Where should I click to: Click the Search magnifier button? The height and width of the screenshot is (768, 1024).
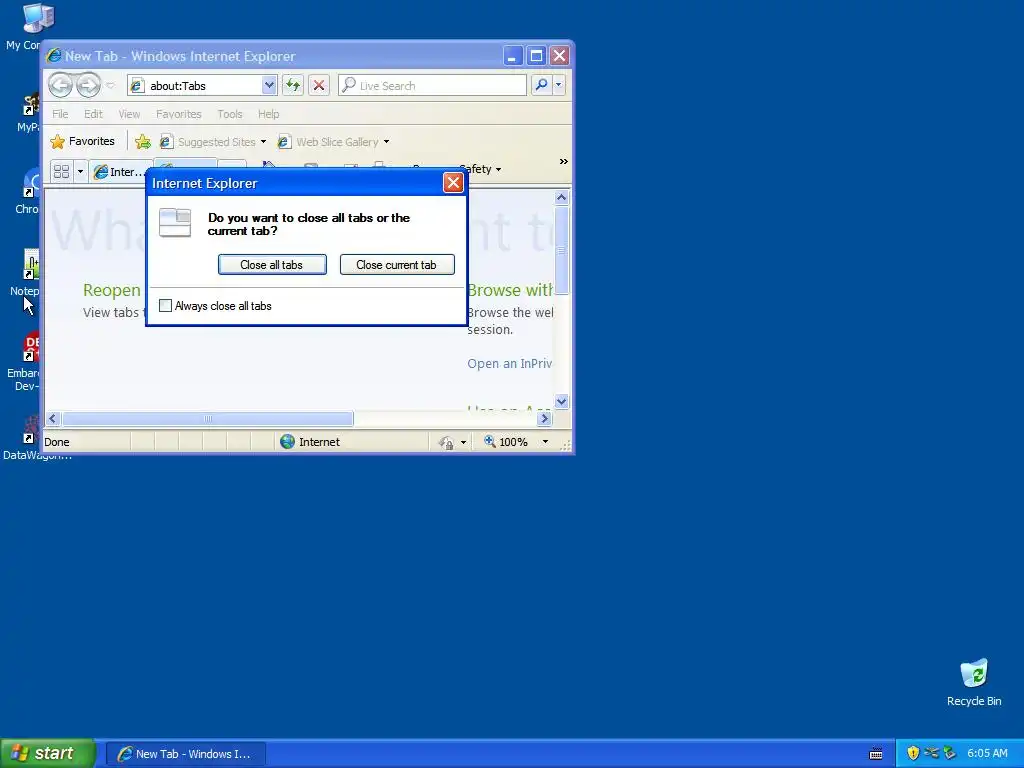(x=541, y=85)
